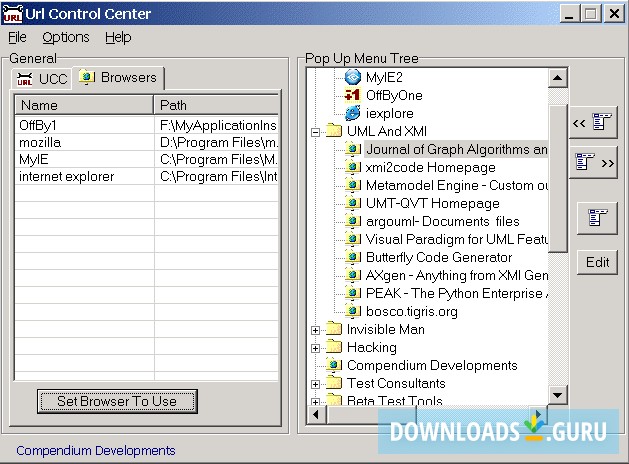Open the Help menu

click(118, 37)
